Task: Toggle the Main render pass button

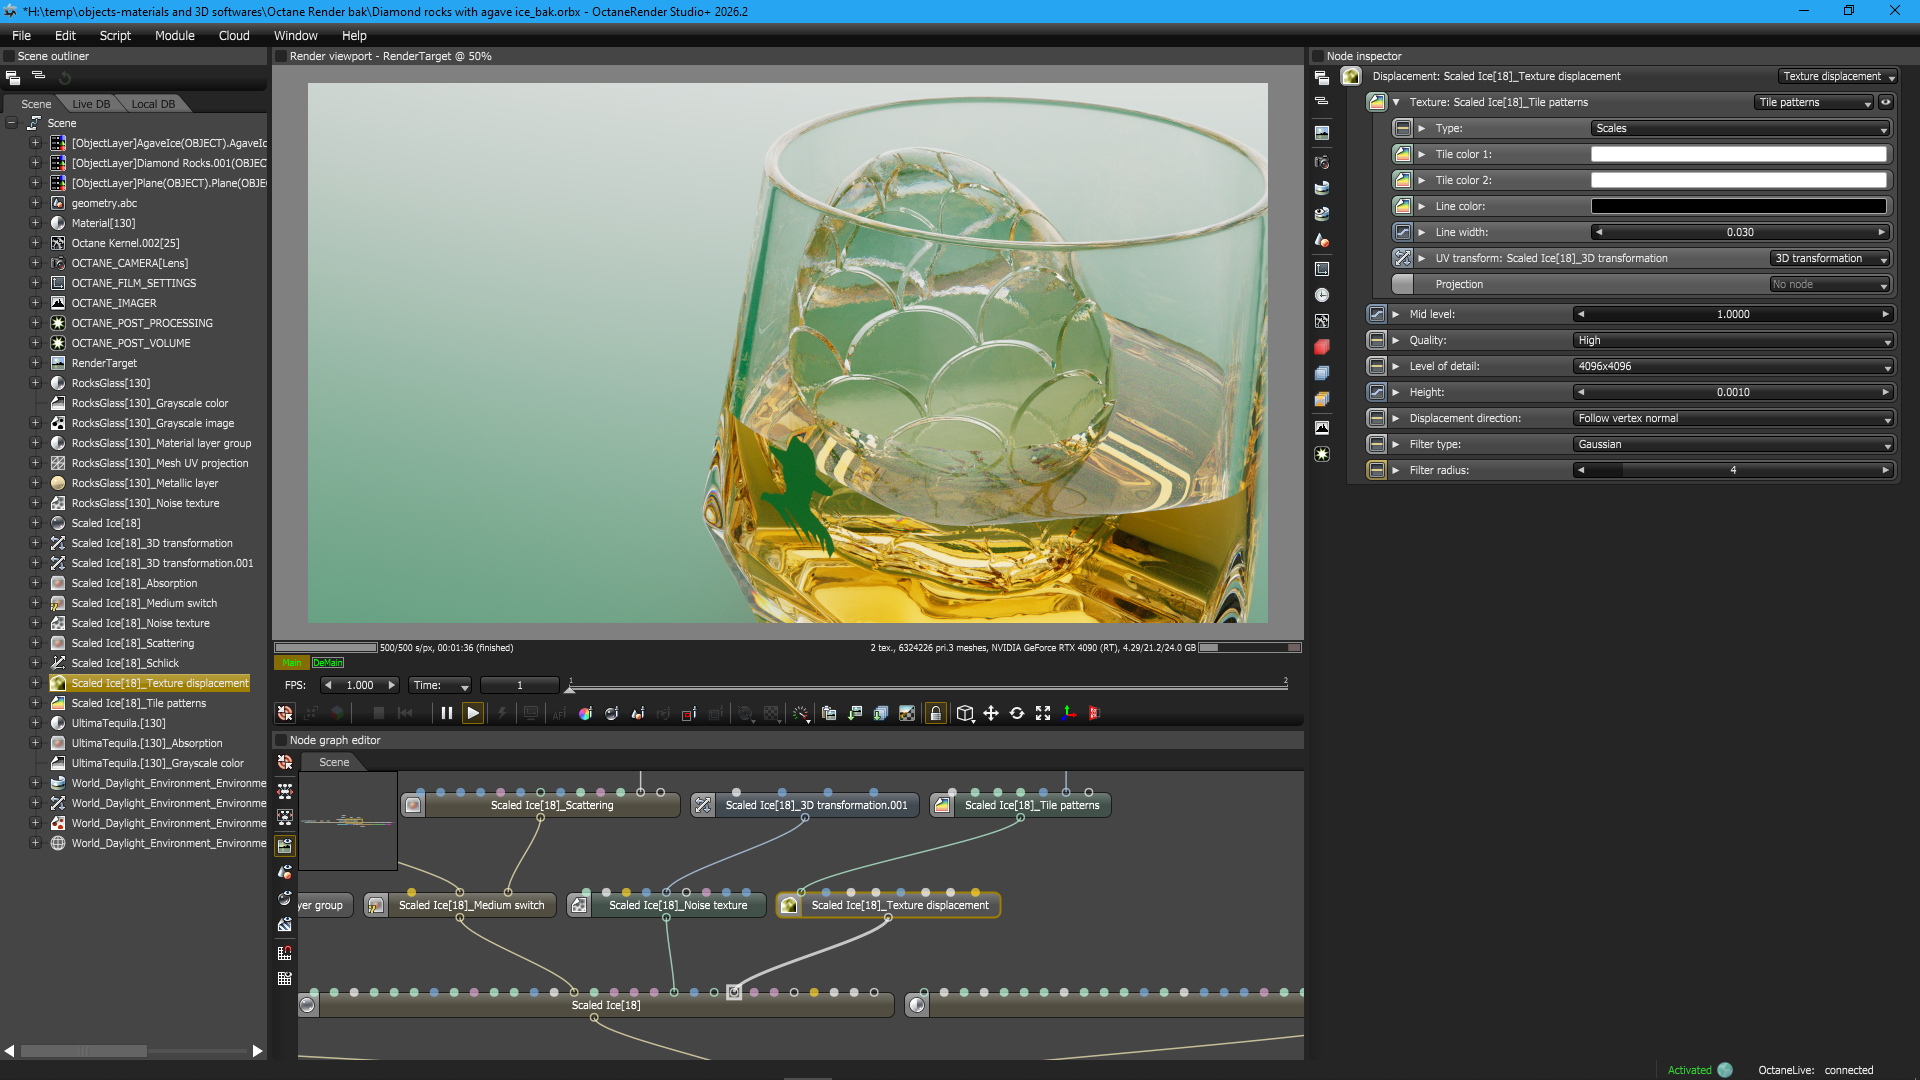Action: [x=291, y=663]
